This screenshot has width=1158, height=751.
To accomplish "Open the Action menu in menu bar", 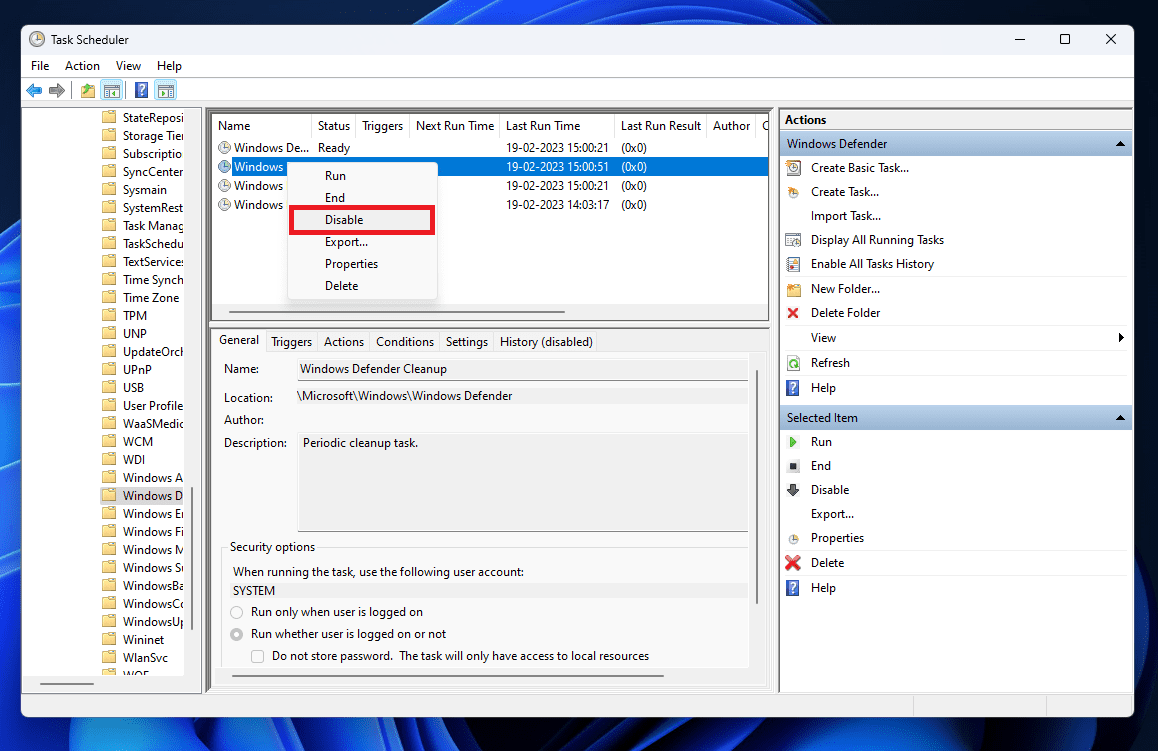I will [x=82, y=66].
